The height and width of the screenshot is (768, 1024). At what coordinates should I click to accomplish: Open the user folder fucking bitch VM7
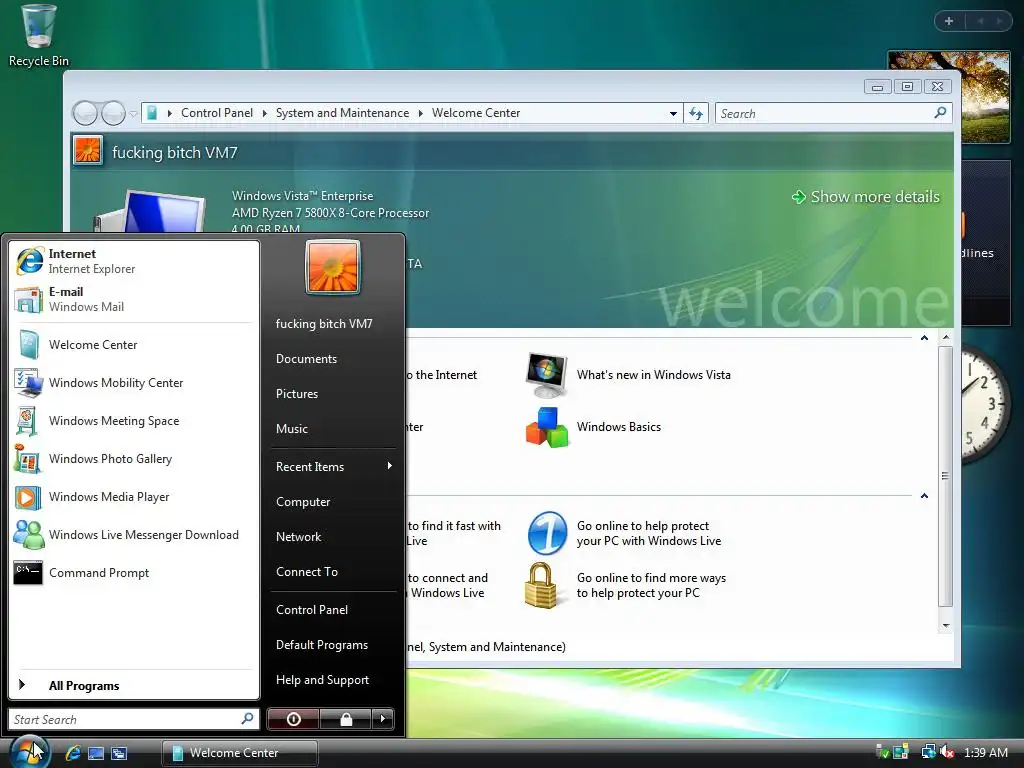pyautogui.click(x=334, y=323)
